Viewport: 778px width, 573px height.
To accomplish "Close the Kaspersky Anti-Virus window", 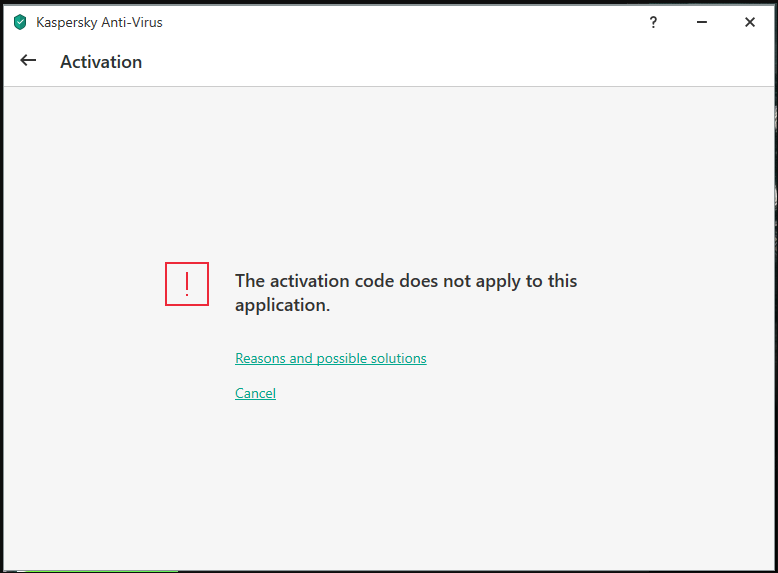I will [x=750, y=22].
